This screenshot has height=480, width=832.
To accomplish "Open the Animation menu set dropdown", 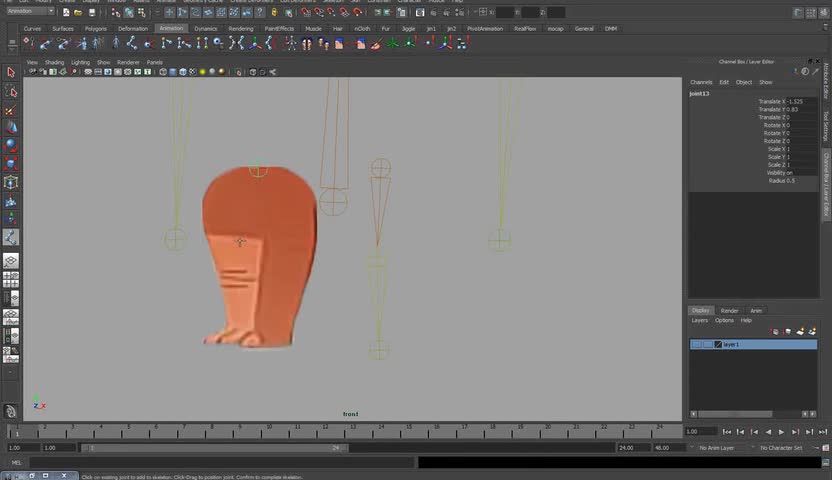I will (x=30, y=11).
